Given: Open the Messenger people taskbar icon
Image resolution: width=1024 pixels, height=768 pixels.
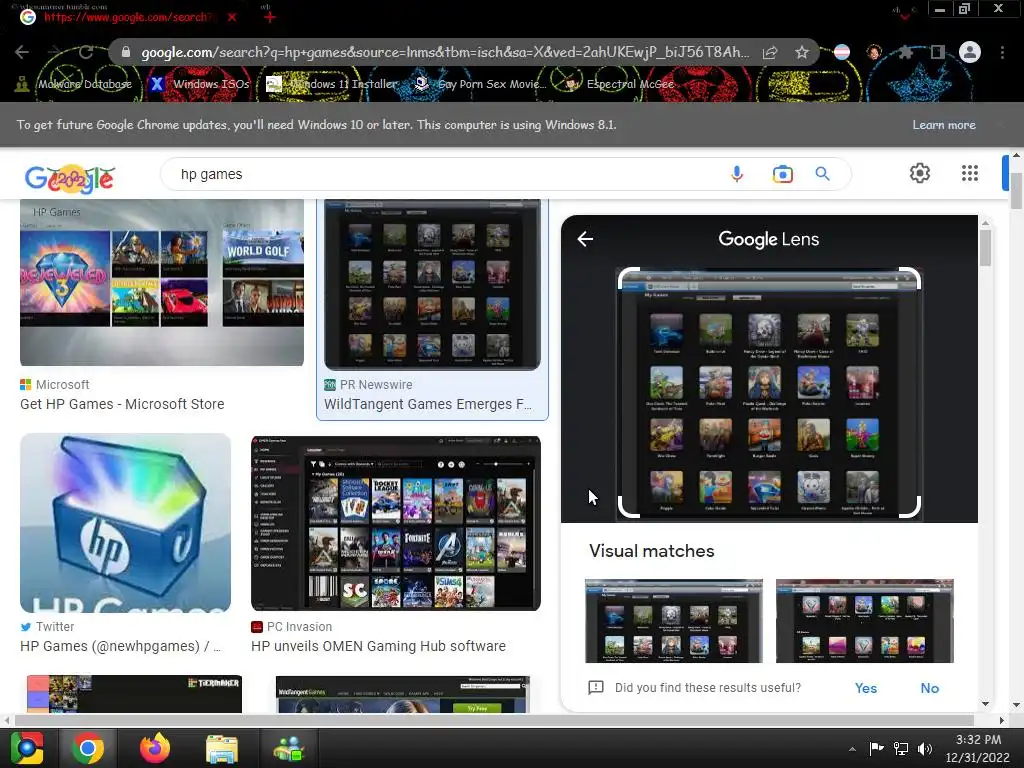Looking at the screenshot, I should [x=289, y=749].
